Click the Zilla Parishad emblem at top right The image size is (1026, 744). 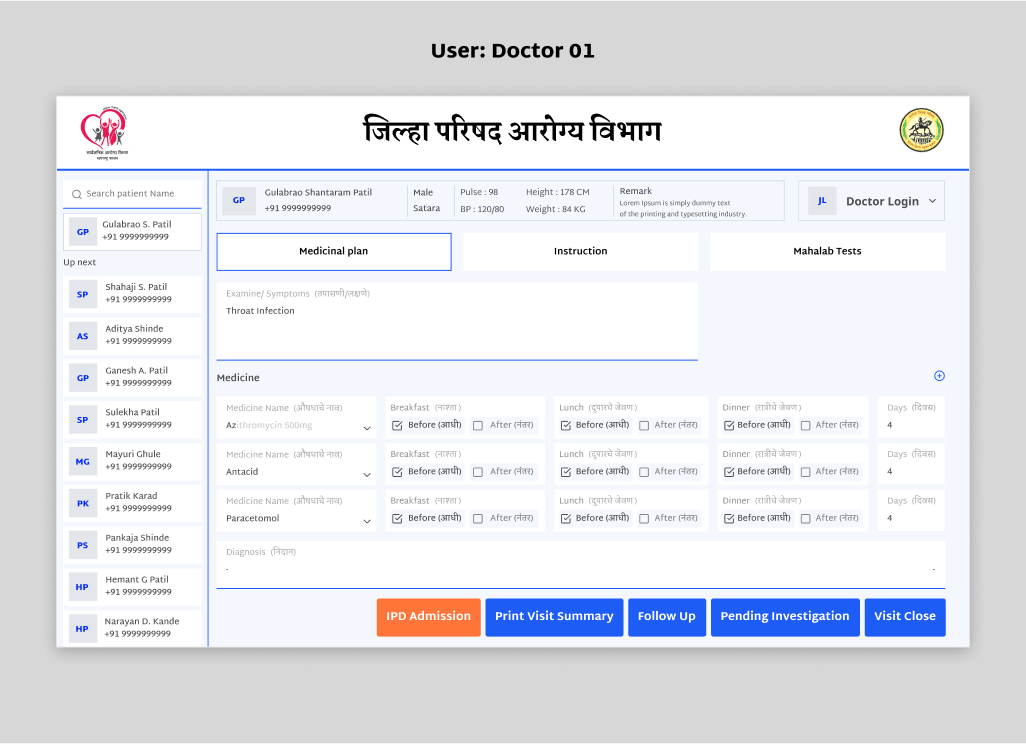click(x=921, y=131)
